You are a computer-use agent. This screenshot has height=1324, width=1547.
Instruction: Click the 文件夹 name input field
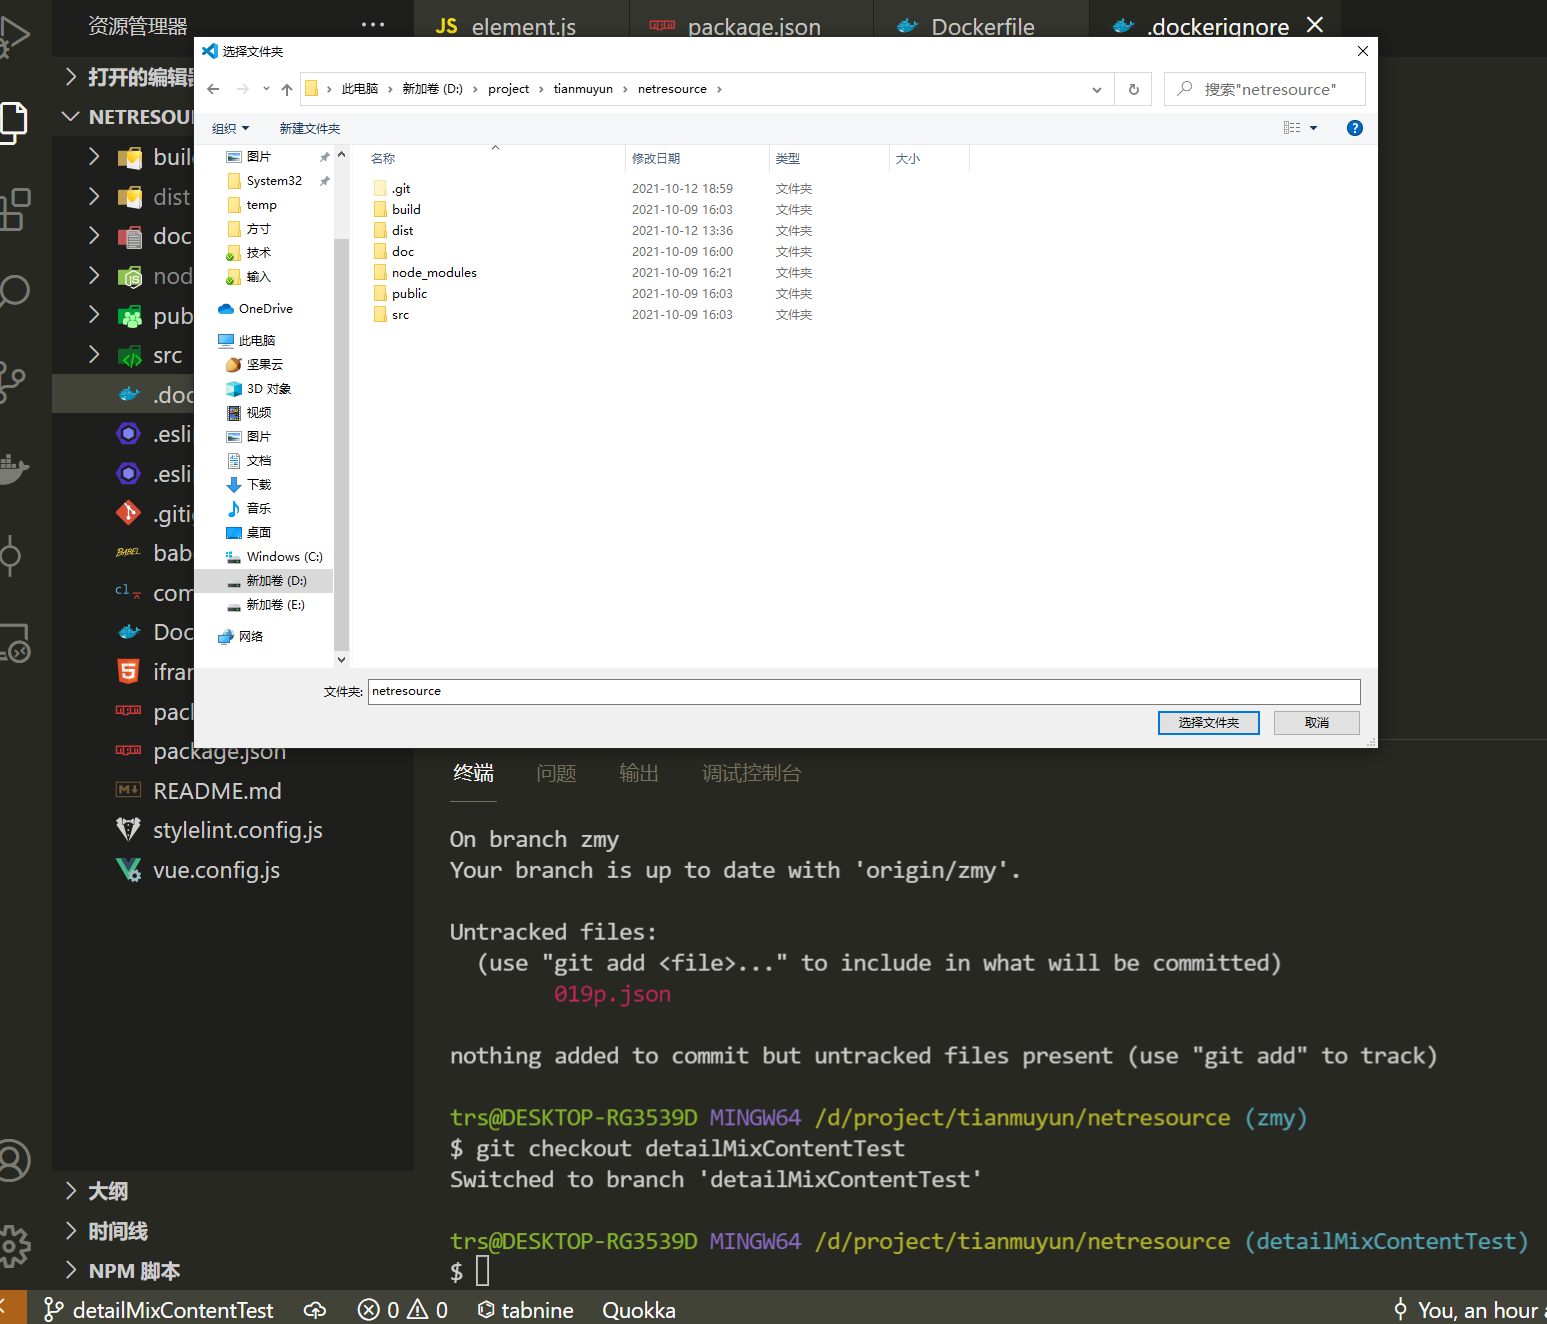click(864, 691)
